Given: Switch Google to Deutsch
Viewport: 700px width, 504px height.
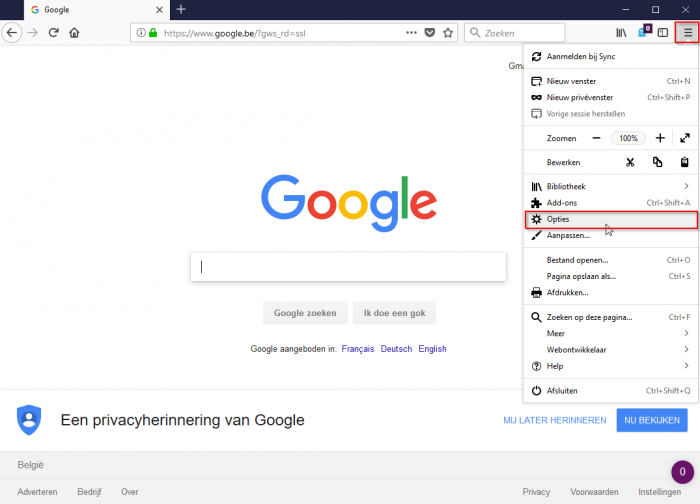Looking at the screenshot, I should click(x=396, y=349).
